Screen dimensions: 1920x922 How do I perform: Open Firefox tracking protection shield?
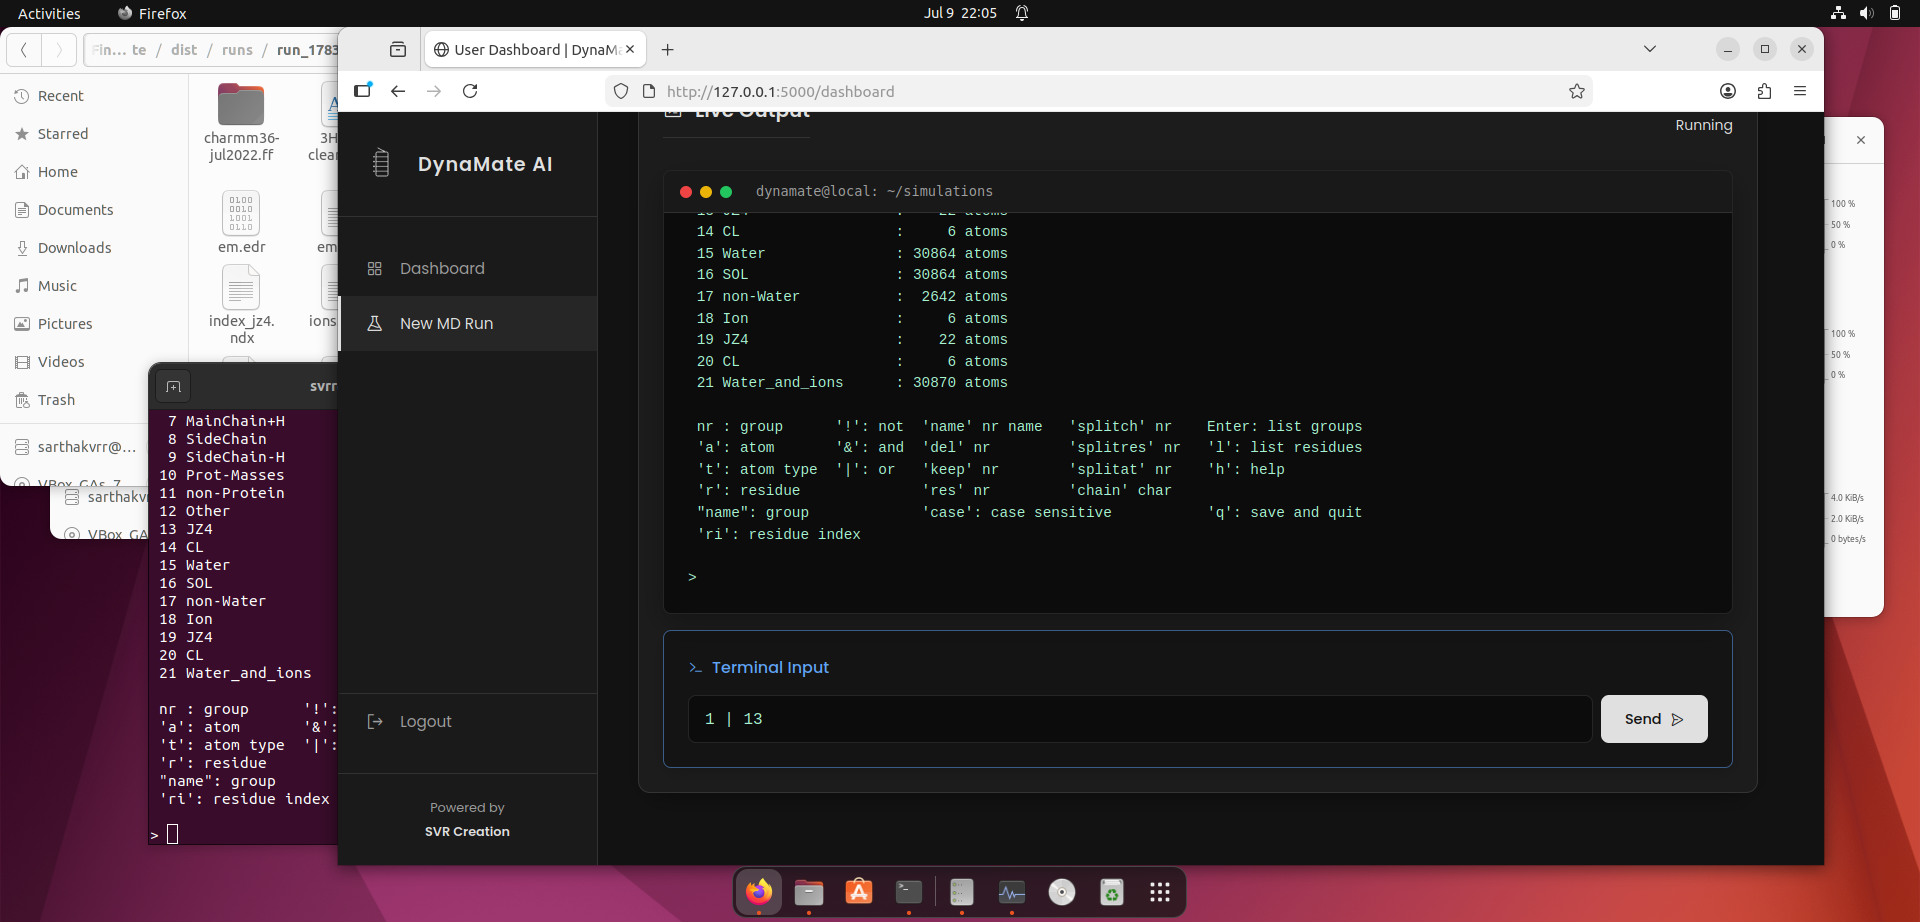tap(621, 92)
